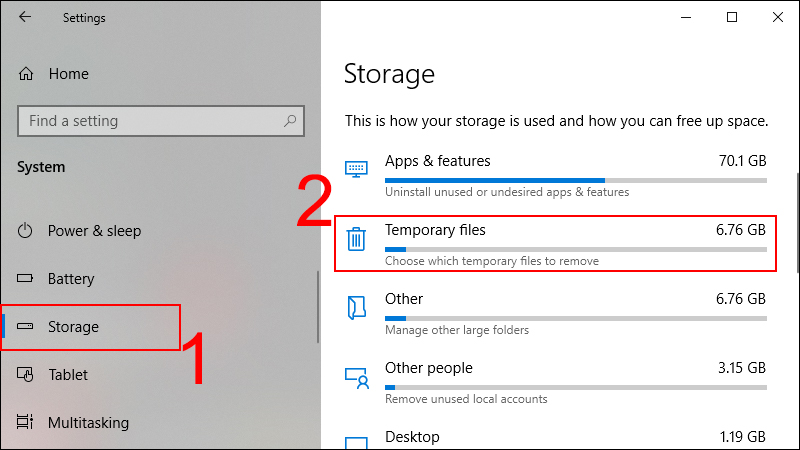This screenshot has height=450, width=800.
Task: Open Desktop storage category
Action: tap(555, 439)
